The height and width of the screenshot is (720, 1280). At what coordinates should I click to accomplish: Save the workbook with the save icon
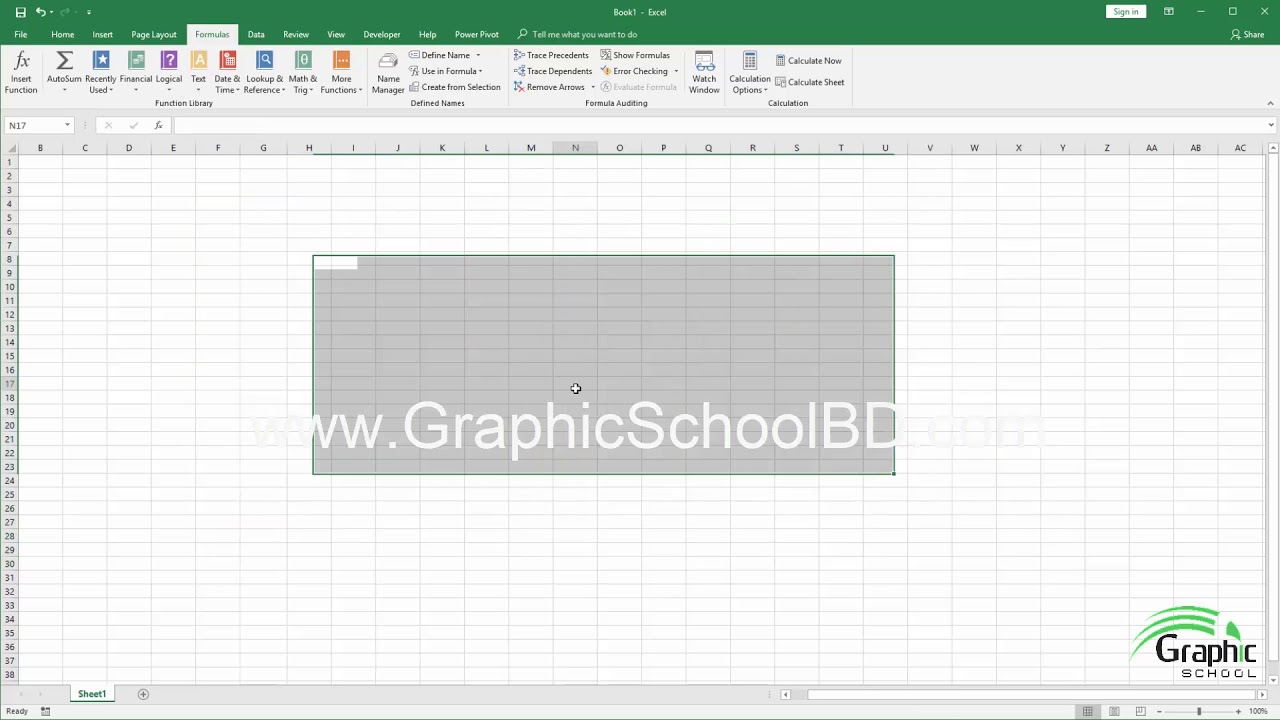20,12
